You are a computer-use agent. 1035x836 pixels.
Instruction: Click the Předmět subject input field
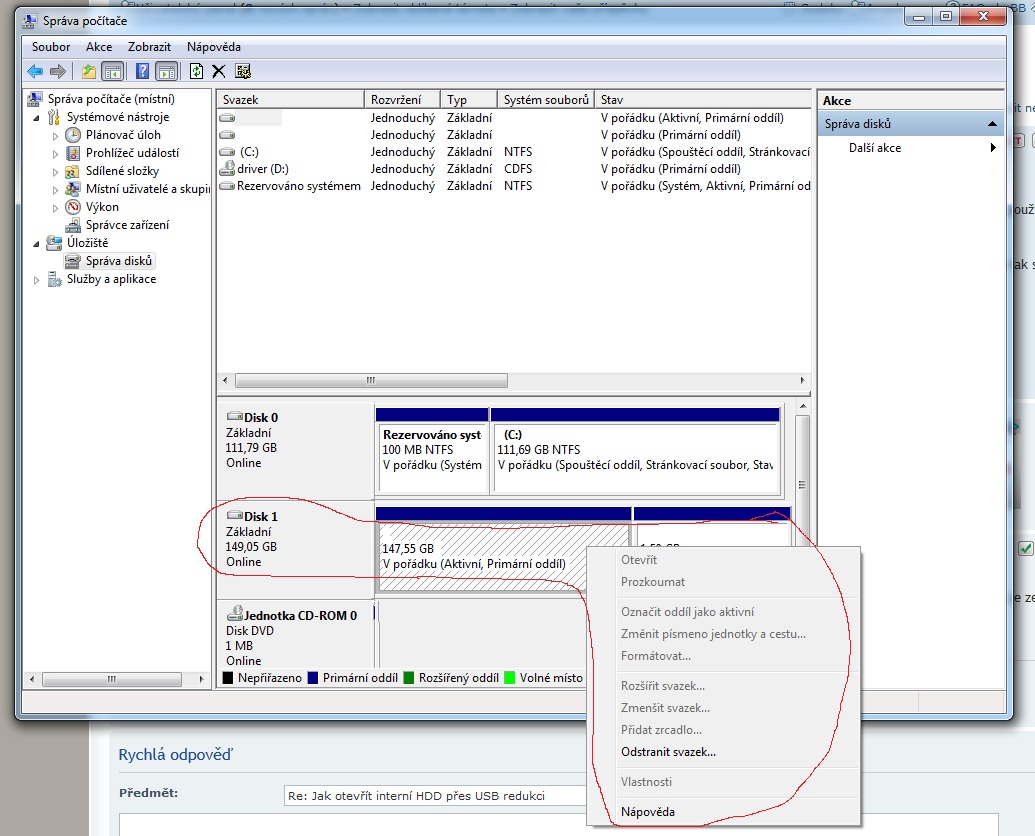[x=432, y=795]
